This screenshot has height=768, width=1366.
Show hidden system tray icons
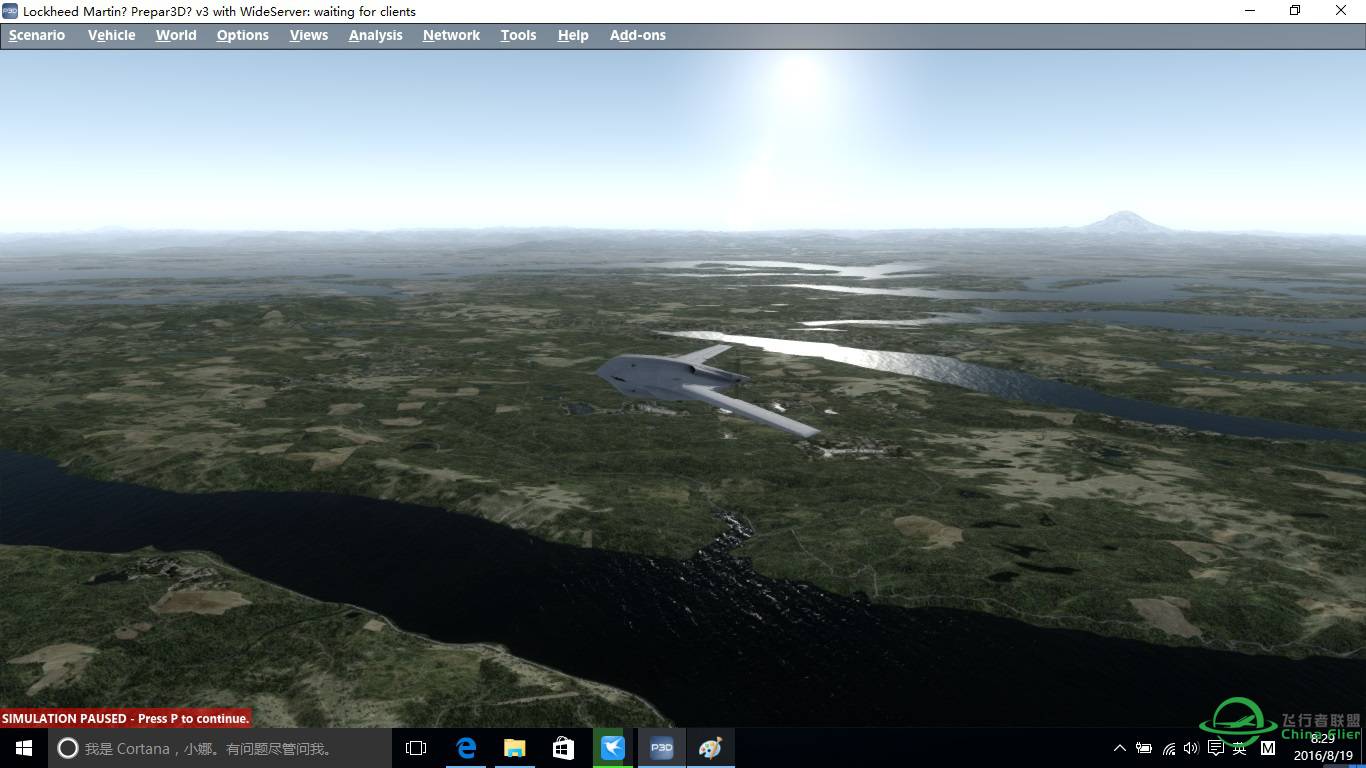tap(1119, 748)
